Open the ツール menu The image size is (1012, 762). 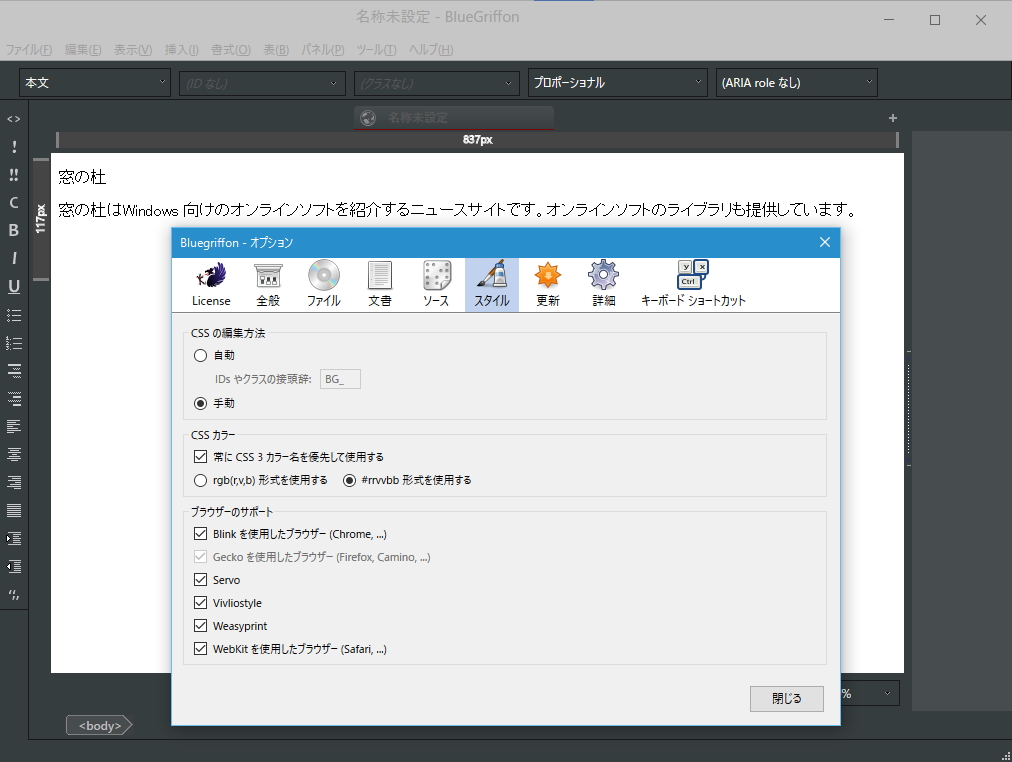[x=376, y=50]
